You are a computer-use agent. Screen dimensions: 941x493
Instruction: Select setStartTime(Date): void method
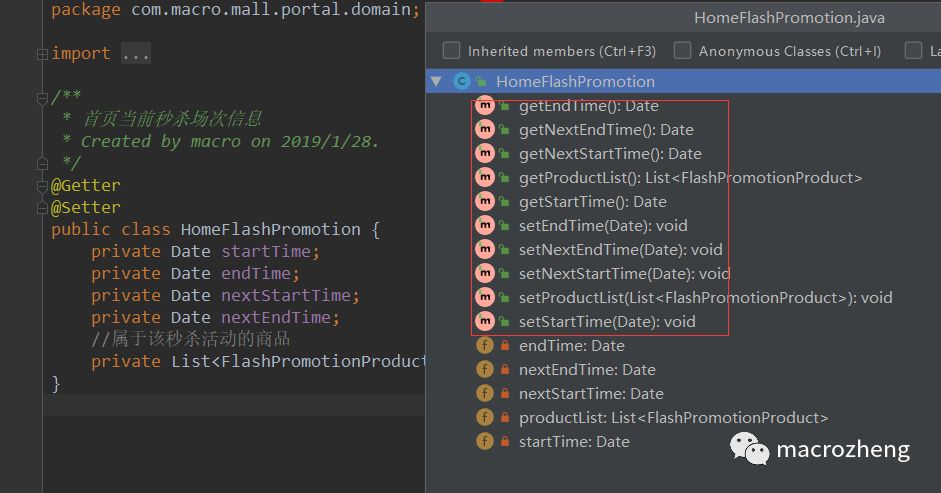pos(607,322)
